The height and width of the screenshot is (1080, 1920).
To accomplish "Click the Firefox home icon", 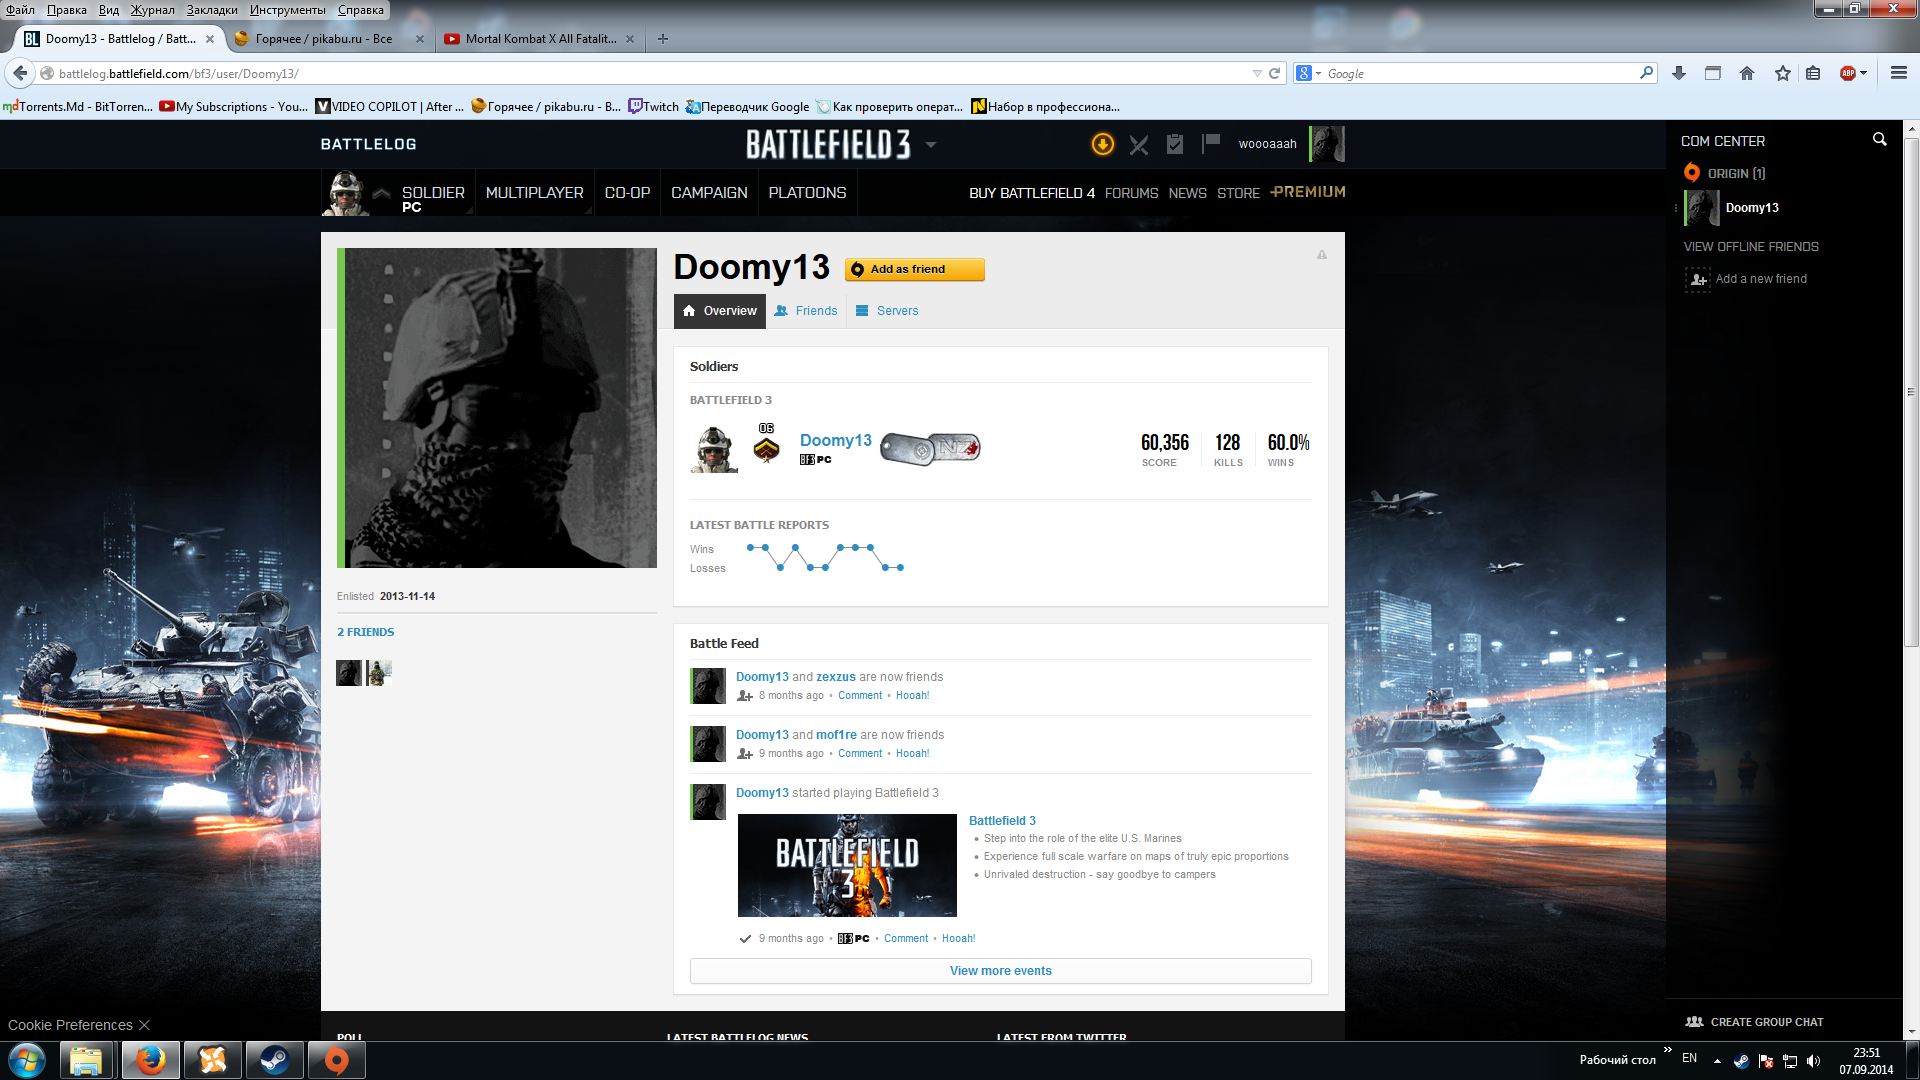I will (x=1747, y=73).
